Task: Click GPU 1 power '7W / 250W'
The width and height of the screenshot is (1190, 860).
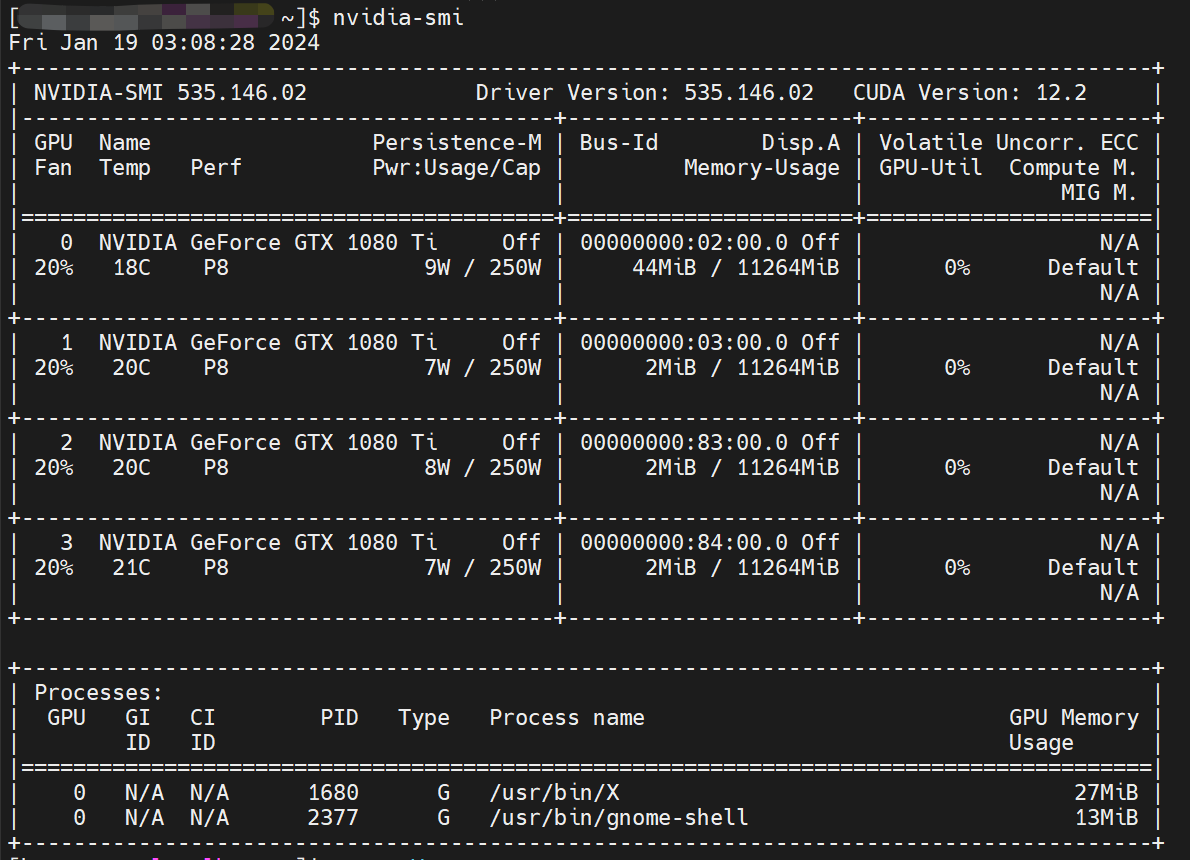Action: click(x=483, y=368)
